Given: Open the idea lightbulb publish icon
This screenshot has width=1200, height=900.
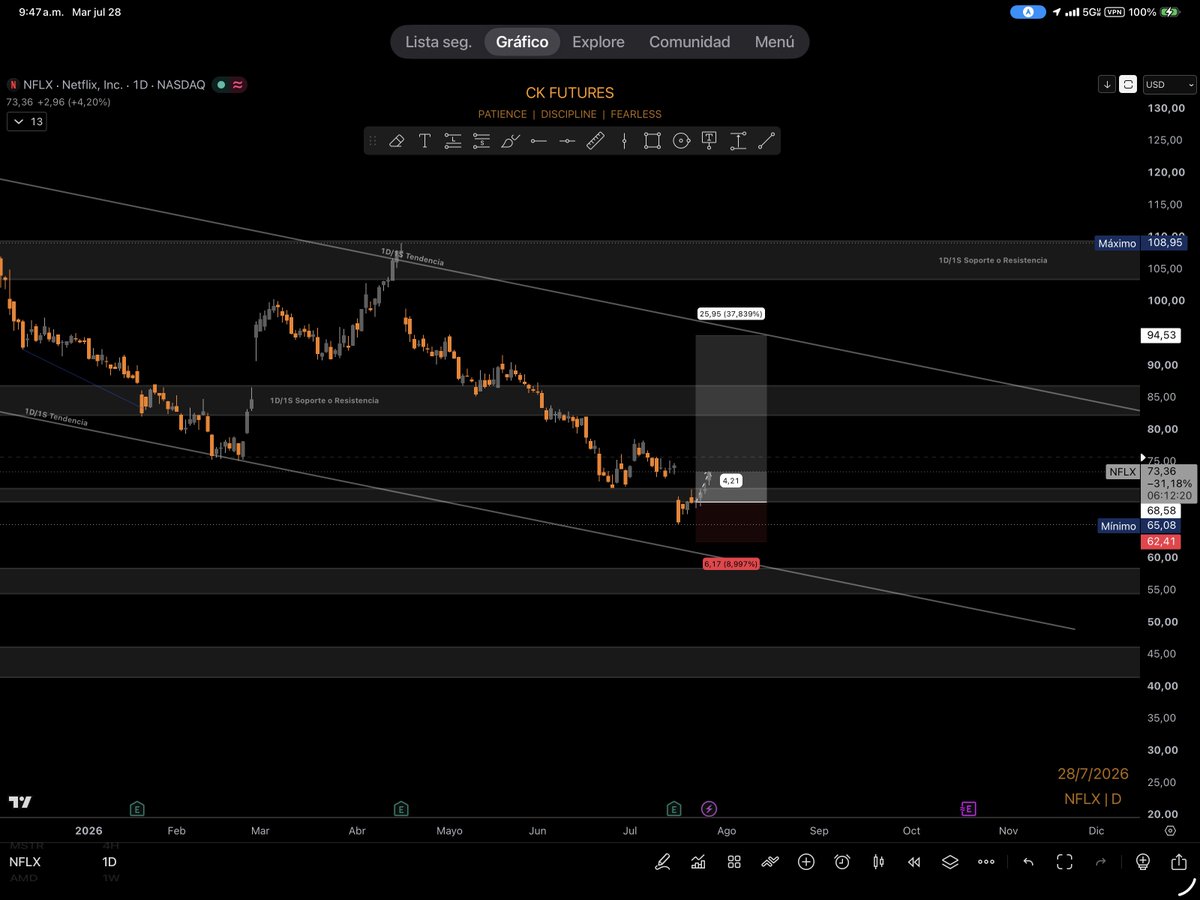Looking at the screenshot, I should [x=1143, y=862].
